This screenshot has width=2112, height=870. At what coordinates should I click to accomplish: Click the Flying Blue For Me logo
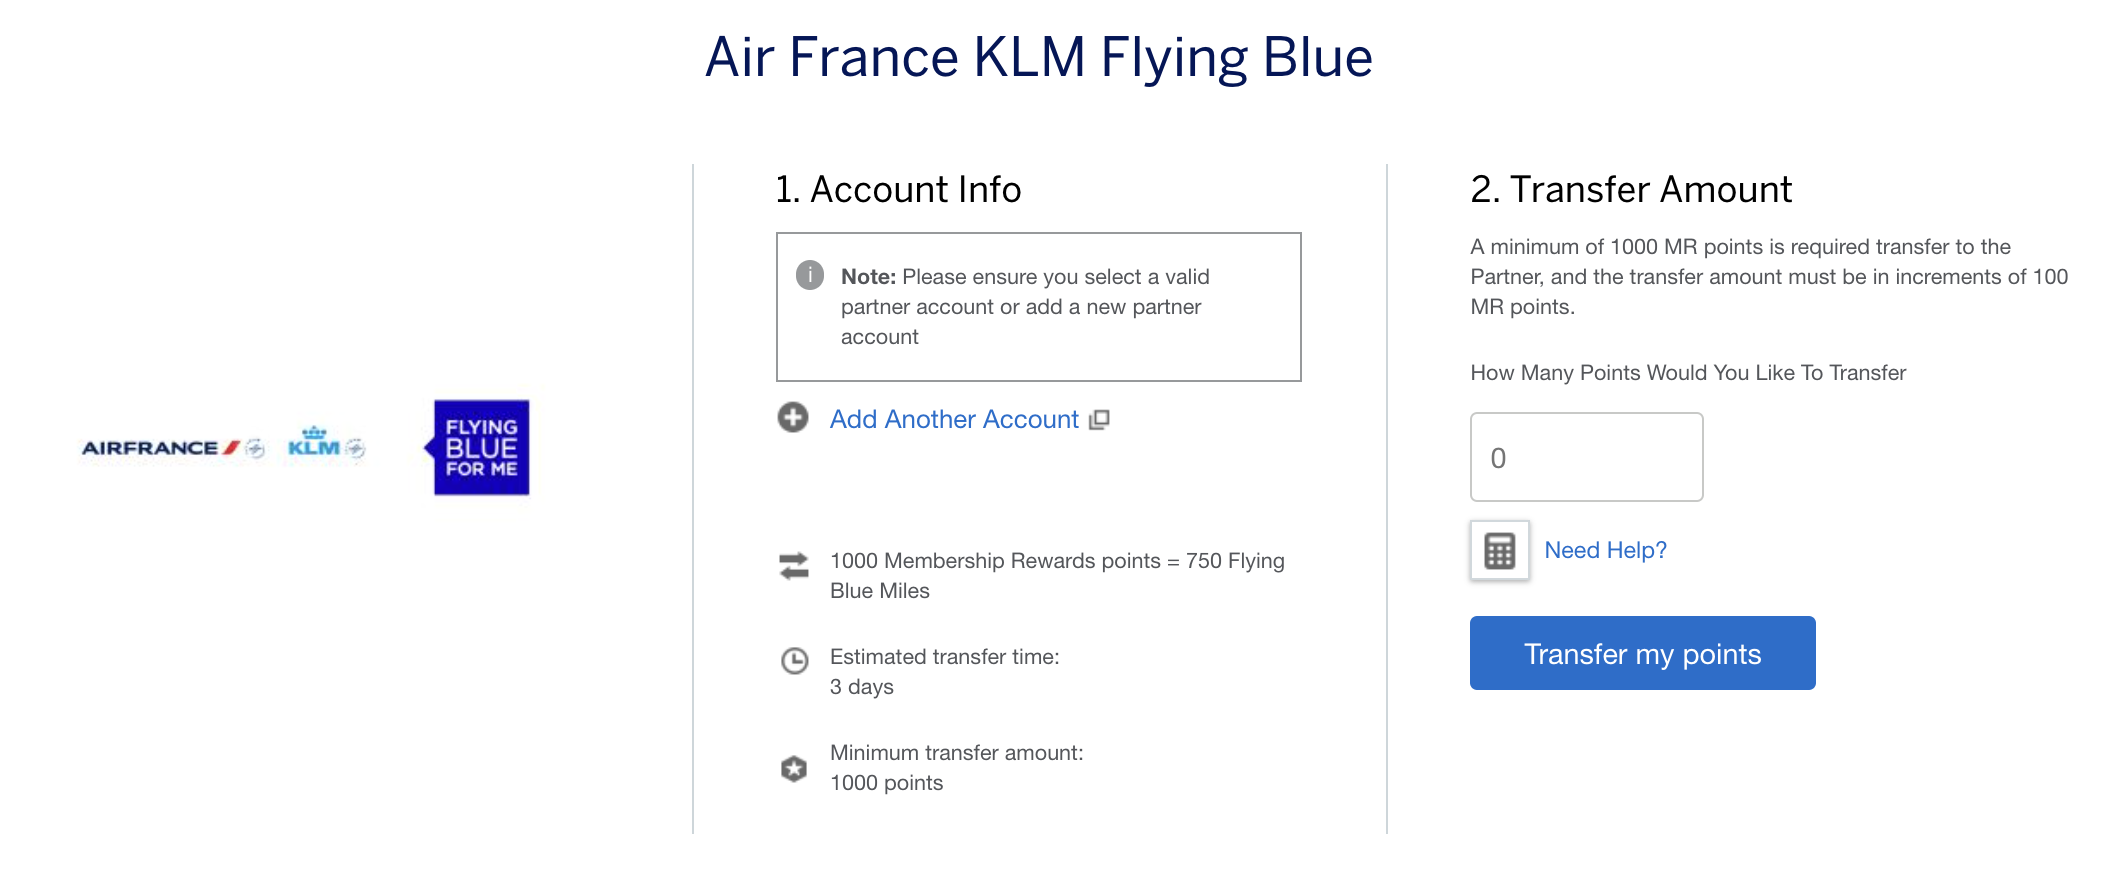click(x=480, y=448)
